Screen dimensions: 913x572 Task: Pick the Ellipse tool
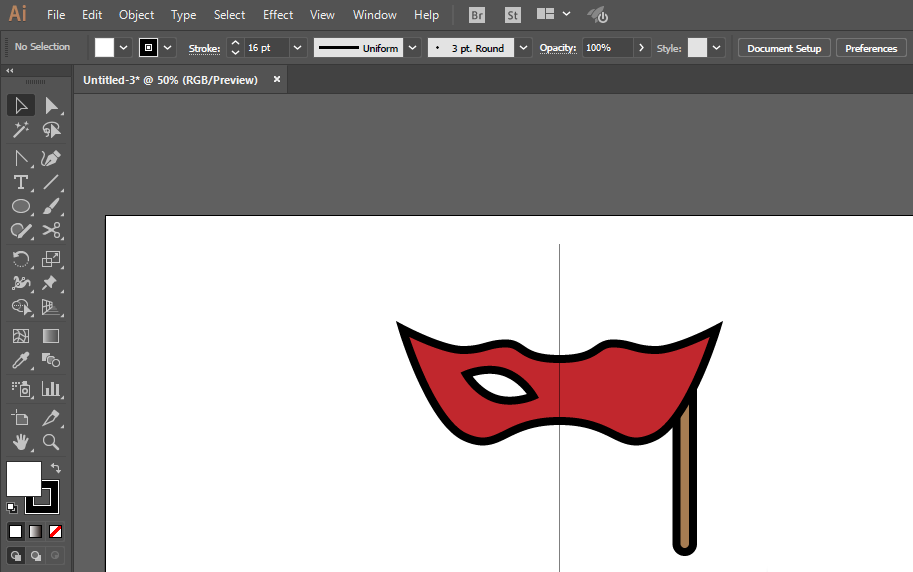point(20,207)
